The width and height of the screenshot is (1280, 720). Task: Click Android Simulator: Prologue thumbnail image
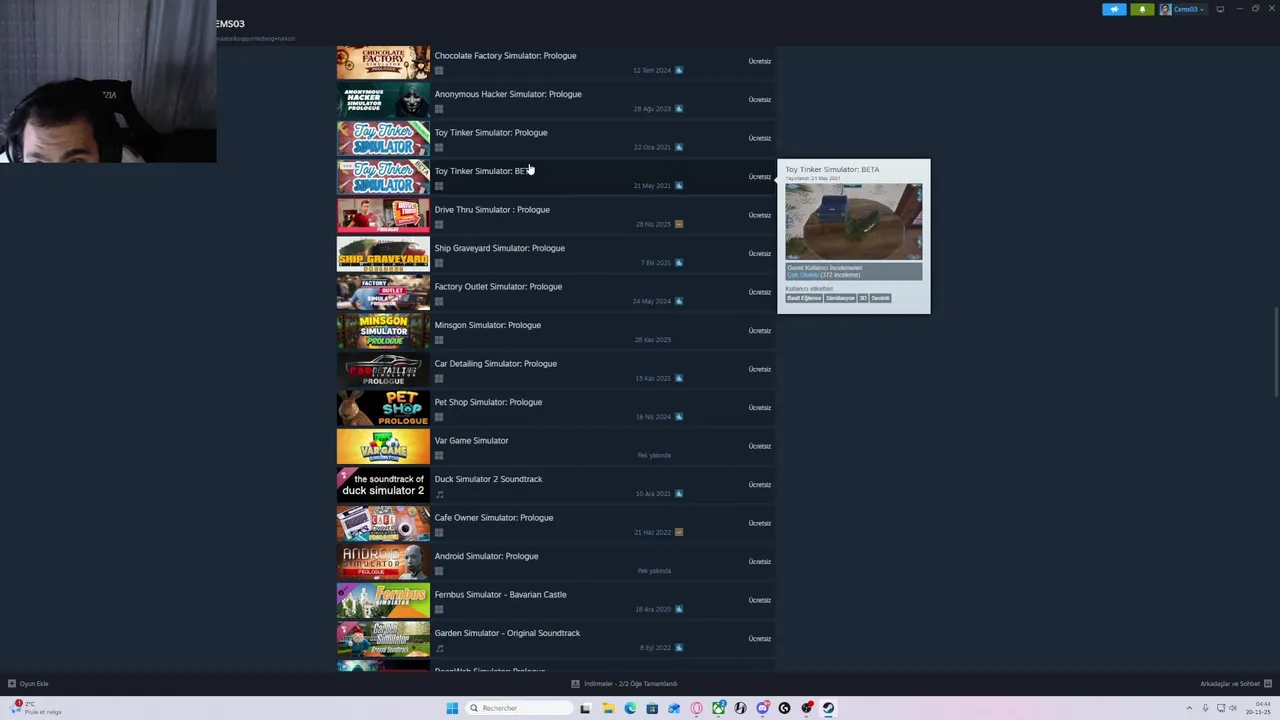[383, 563]
